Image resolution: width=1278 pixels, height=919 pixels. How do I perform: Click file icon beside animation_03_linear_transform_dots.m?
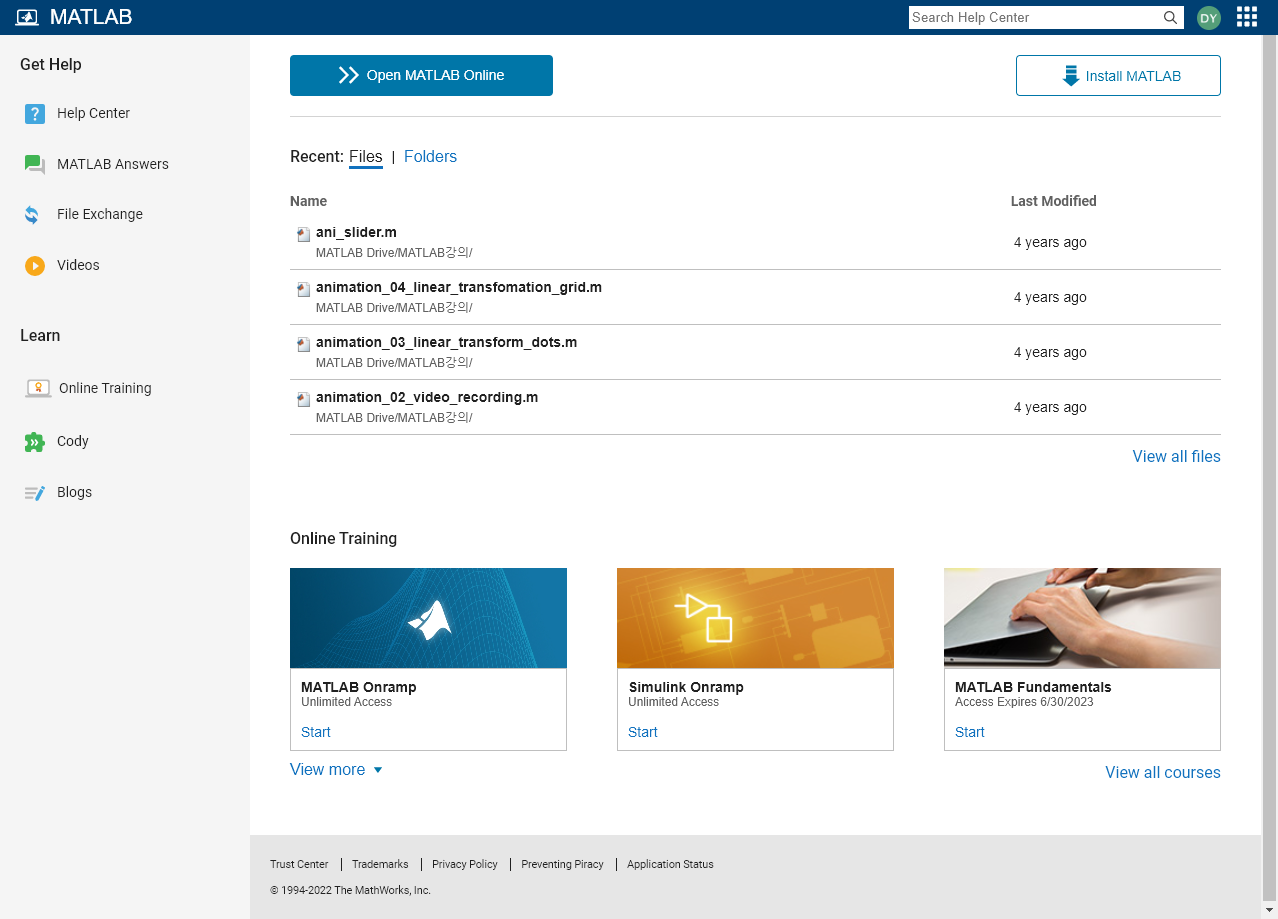tap(303, 344)
